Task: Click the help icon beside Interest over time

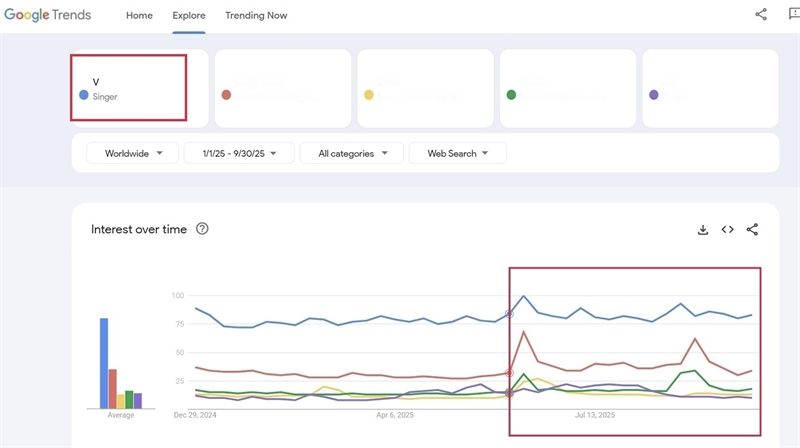Action: (202, 229)
